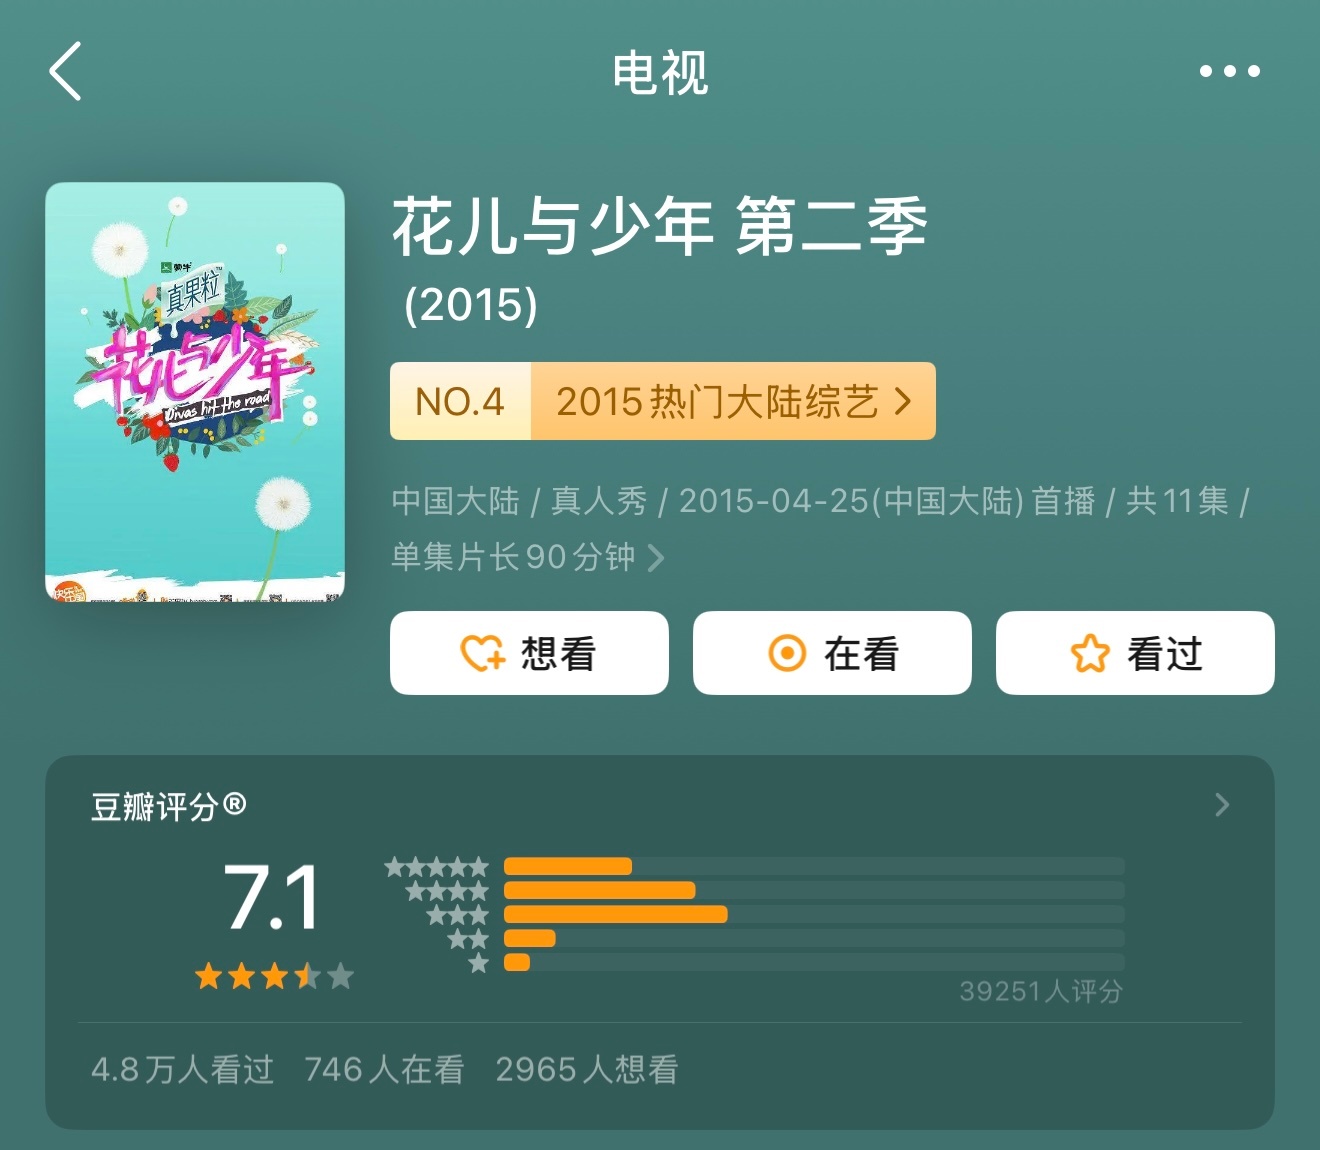Tap the heart-plus icon on 想看
The image size is (1320, 1150).
[x=483, y=653]
